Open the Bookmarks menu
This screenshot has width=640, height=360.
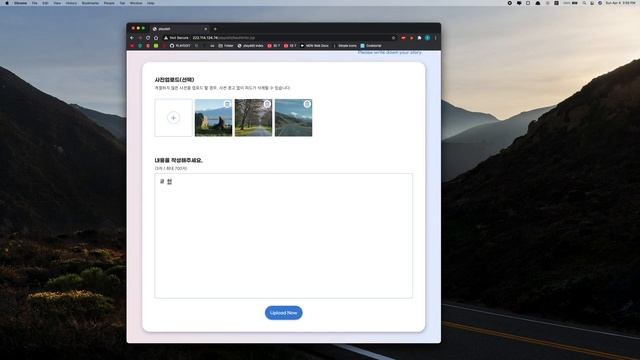[90, 3]
